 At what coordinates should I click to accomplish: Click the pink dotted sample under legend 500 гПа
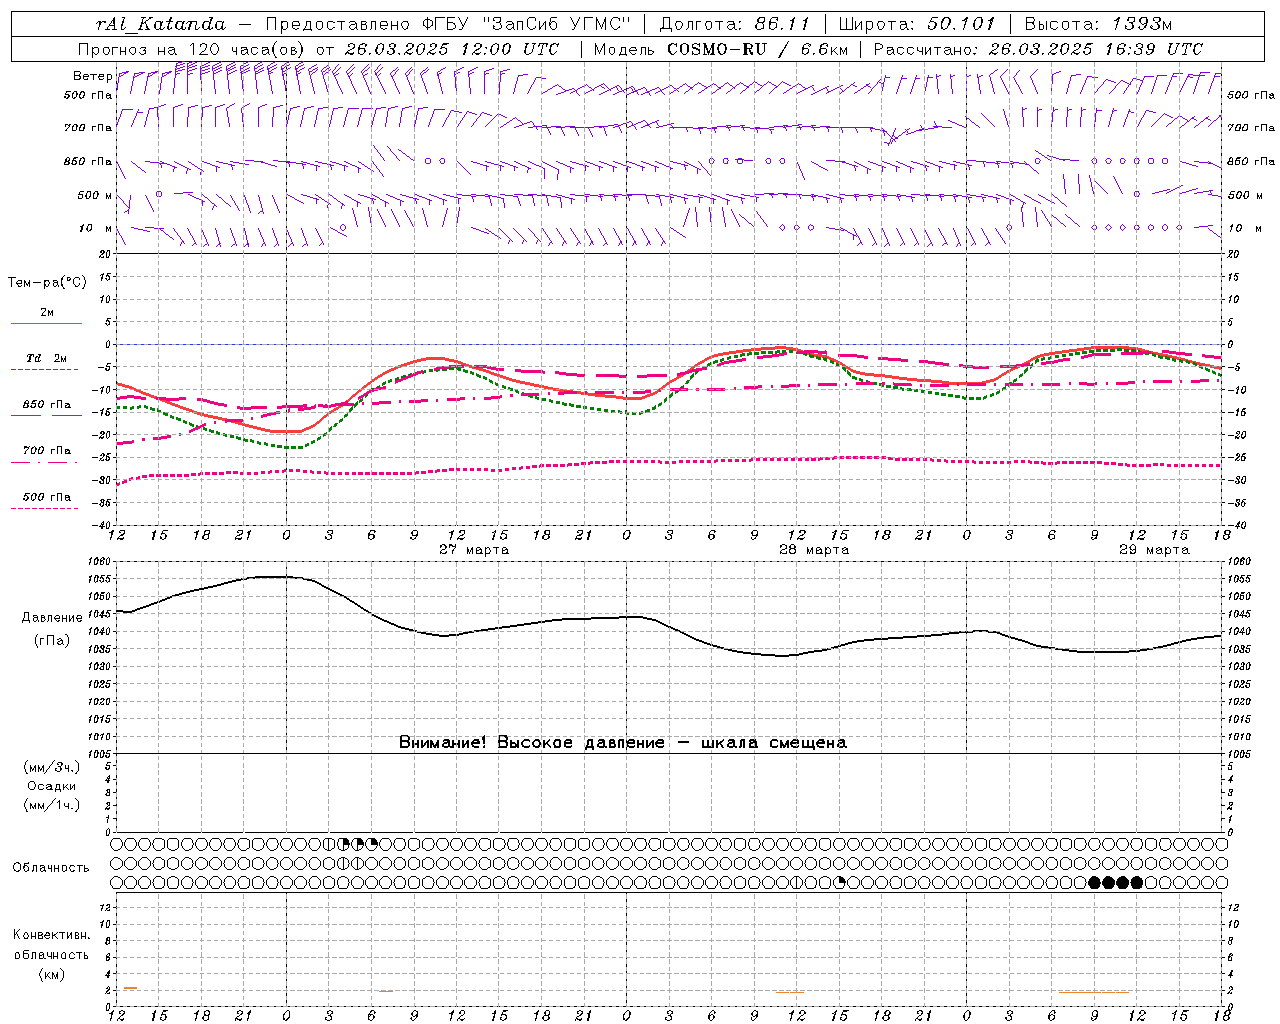coord(44,508)
